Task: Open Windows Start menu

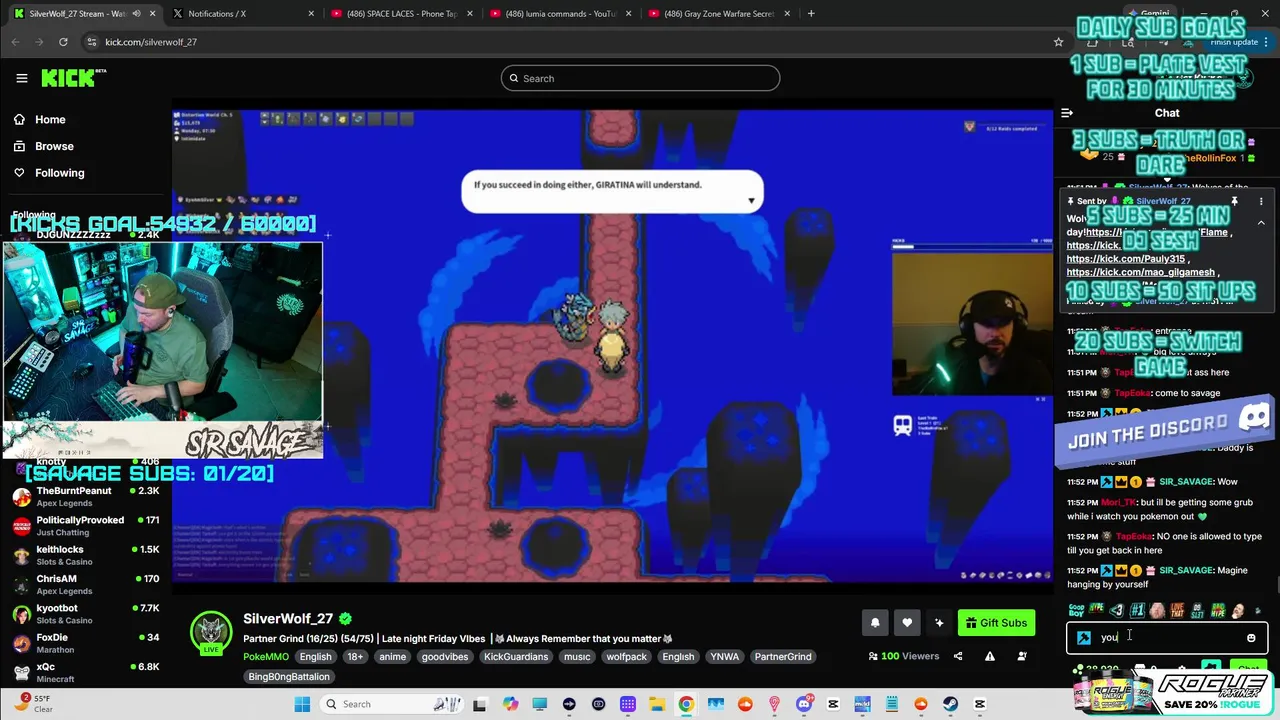Action: tap(303, 704)
